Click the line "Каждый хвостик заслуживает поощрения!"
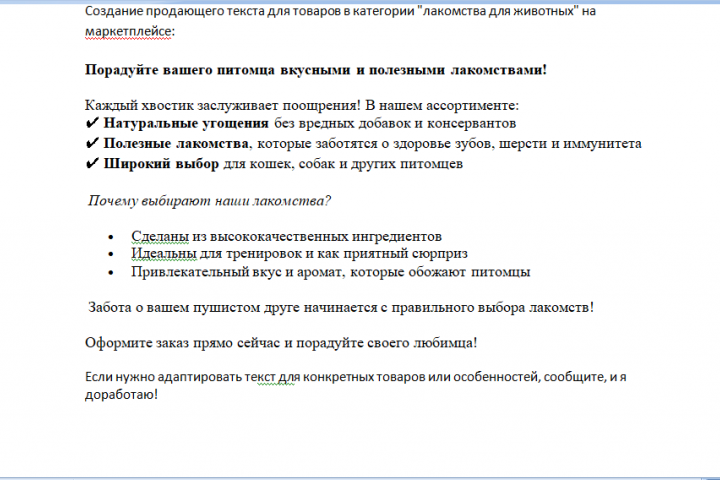Screen dimensions: 720x480 tap(223, 106)
